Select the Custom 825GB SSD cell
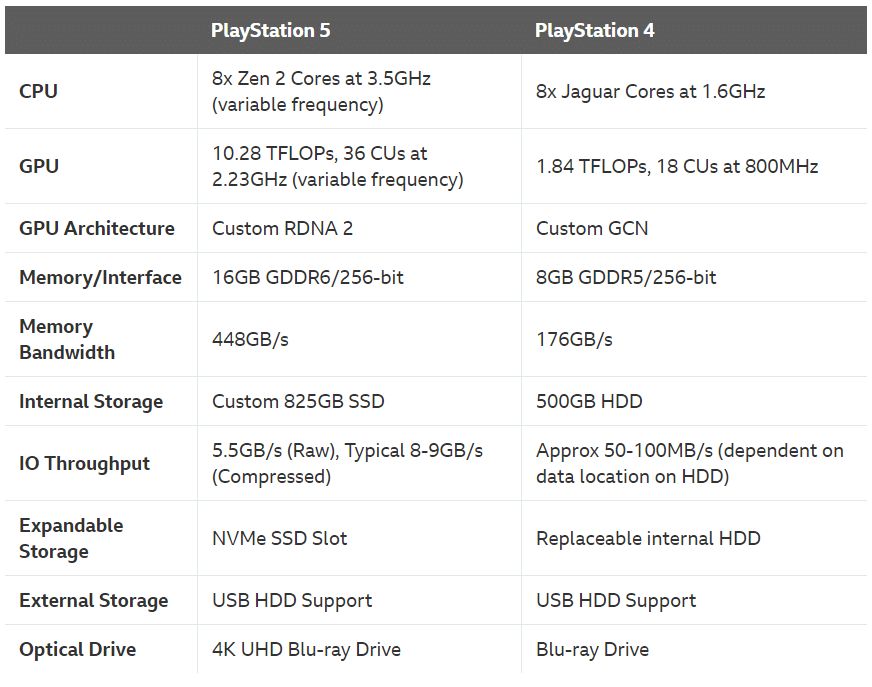872x687 pixels. (298, 401)
